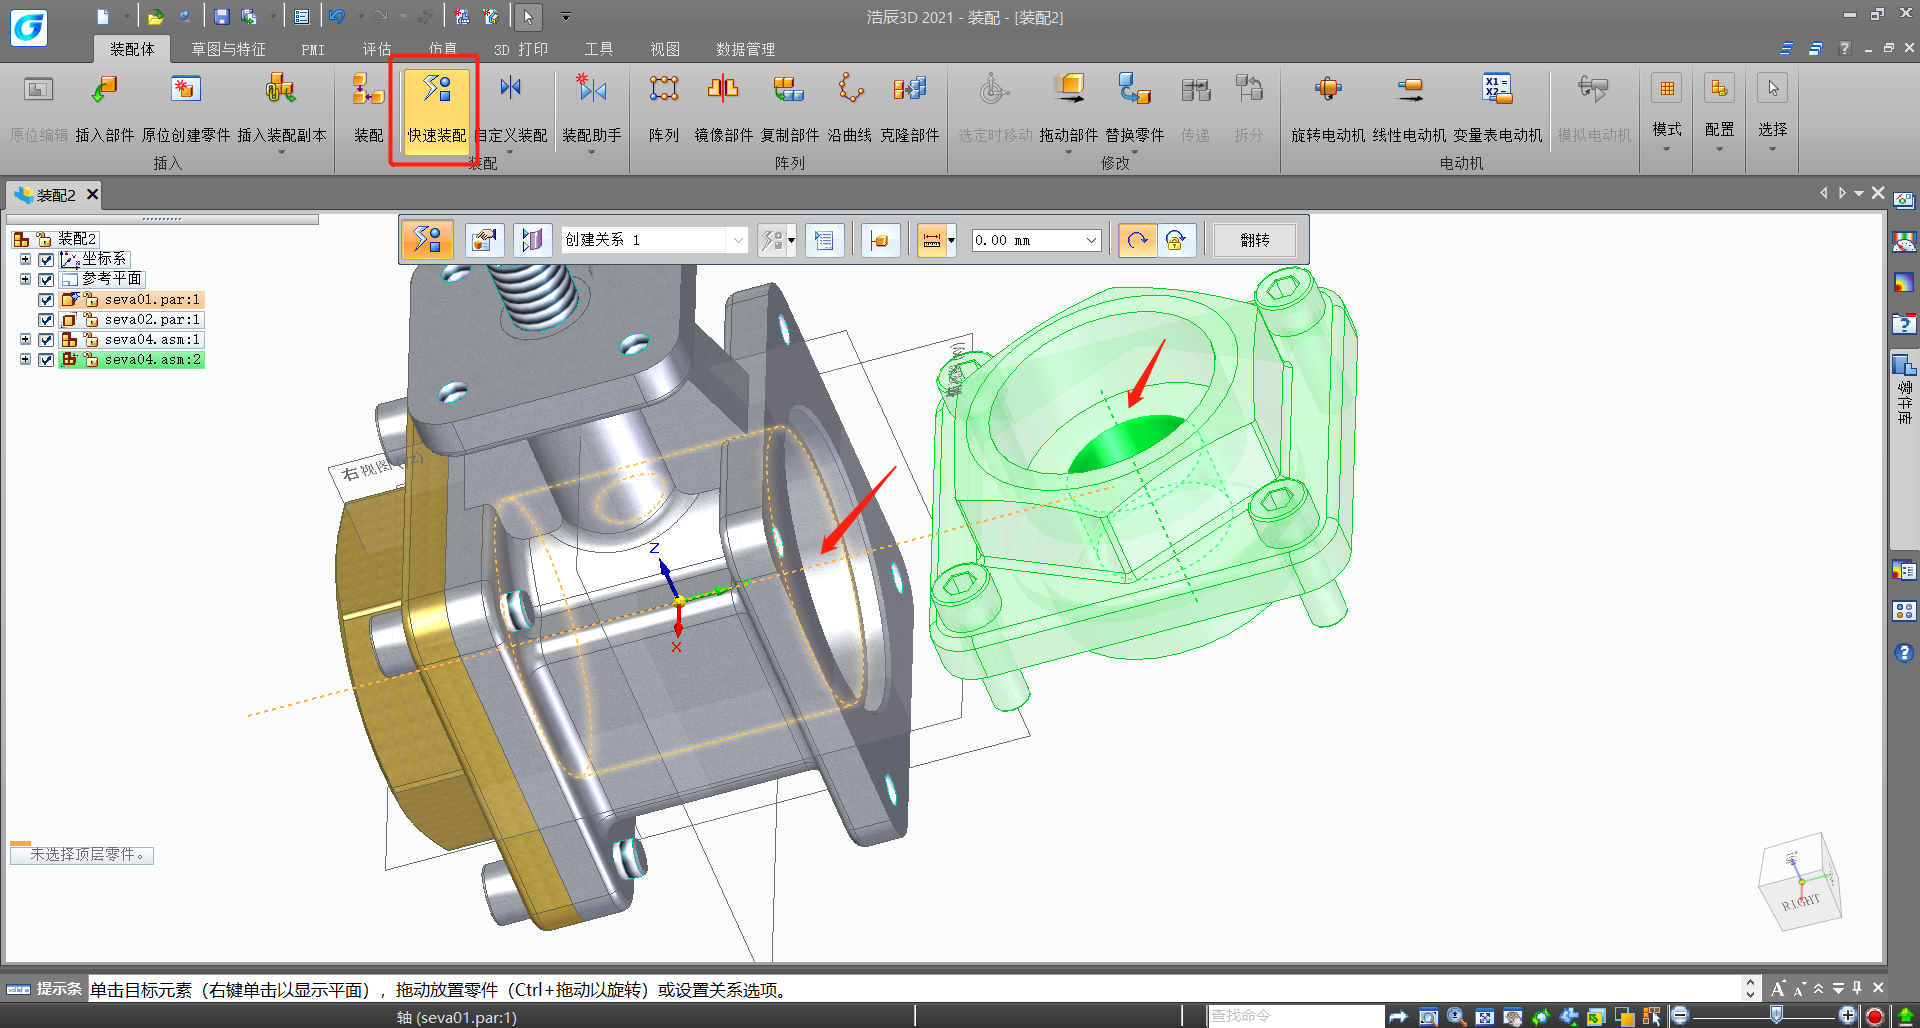Add a 线性电动机 linear motor
1920x1028 pixels.
click(x=1409, y=106)
